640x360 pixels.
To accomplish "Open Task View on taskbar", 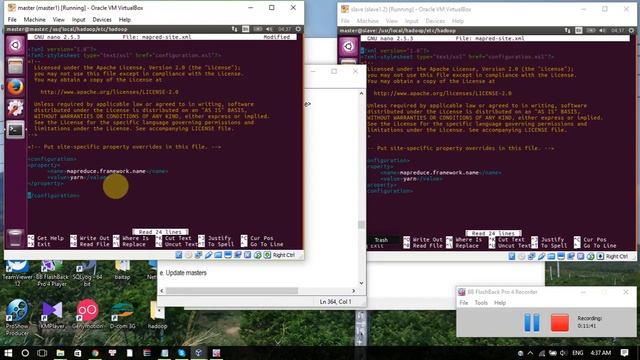I will [x=42, y=353].
